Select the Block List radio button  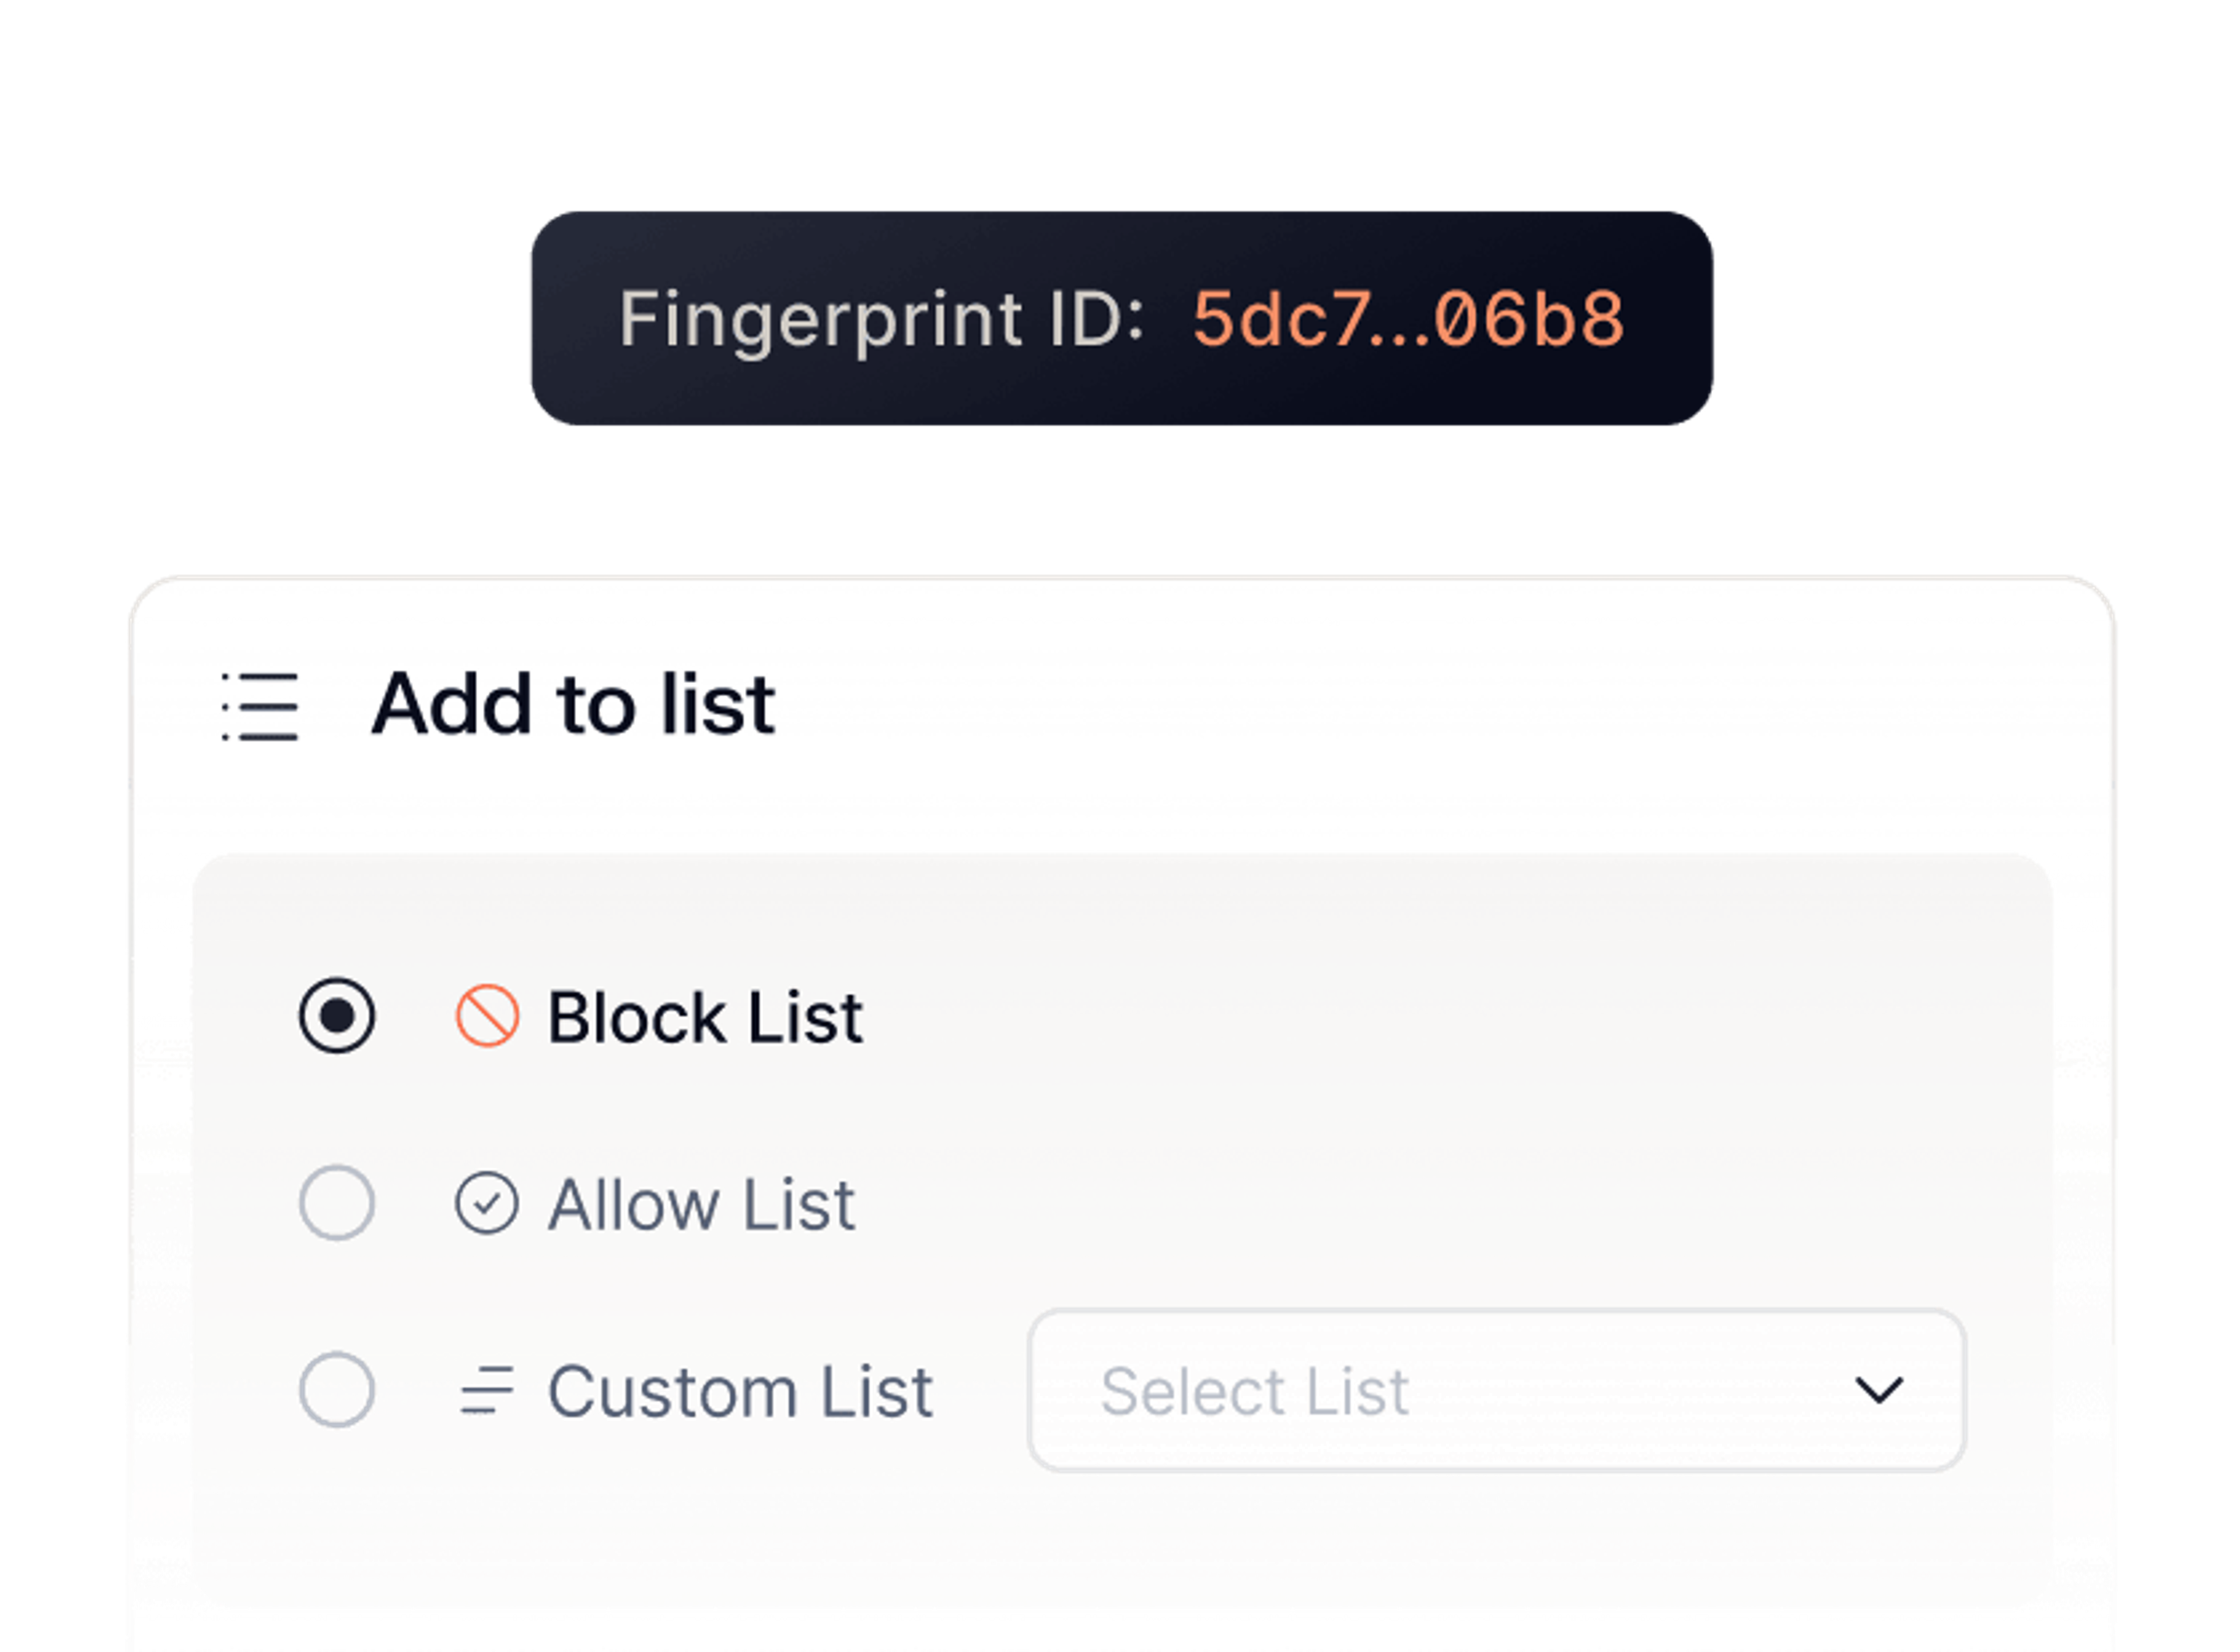click(337, 1016)
